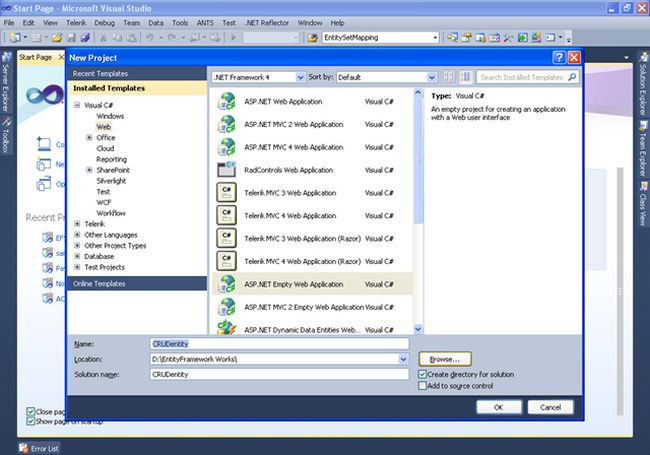The width and height of the screenshot is (650, 455).
Task: Click the template list scrollbar thumb
Action: pos(418,160)
